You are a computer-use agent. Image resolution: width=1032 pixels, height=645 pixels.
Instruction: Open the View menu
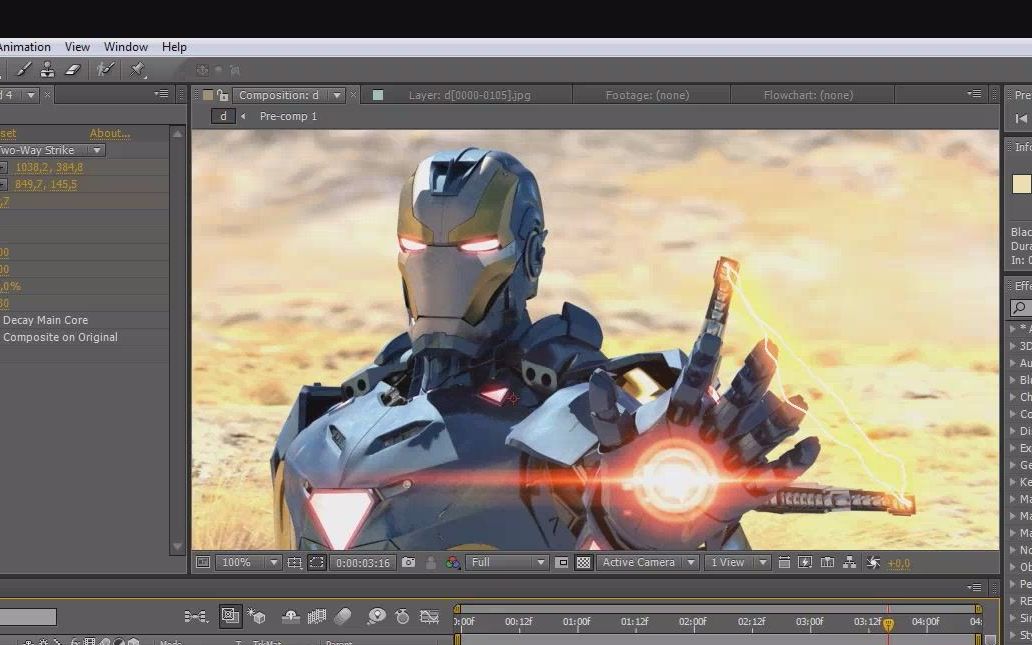[77, 47]
